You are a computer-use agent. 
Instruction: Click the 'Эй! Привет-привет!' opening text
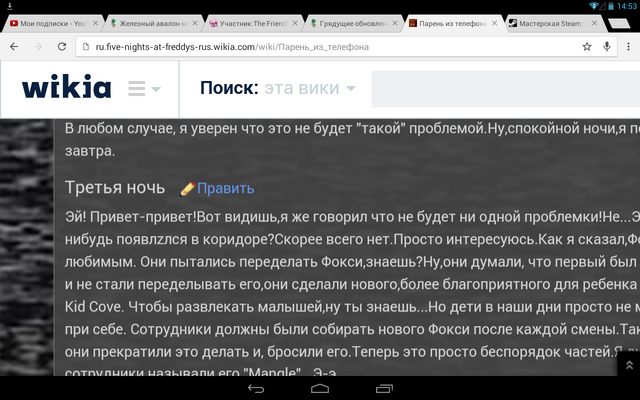pos(131,217)
